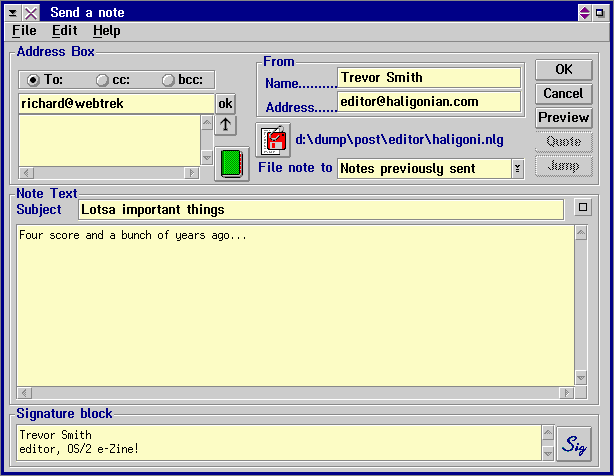Click the empty recipient list box
The image size is (614, 476).
[x=110, y=141]
